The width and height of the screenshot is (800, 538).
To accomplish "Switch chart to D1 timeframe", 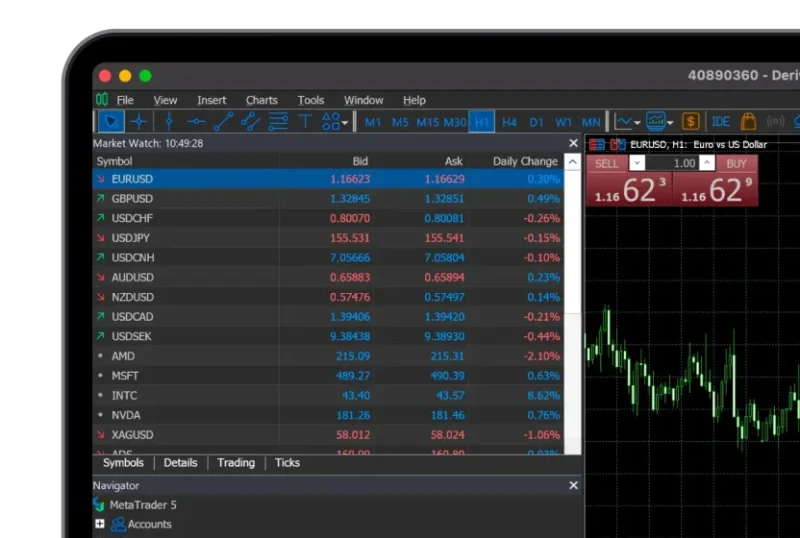I will [x=536, y=123].
